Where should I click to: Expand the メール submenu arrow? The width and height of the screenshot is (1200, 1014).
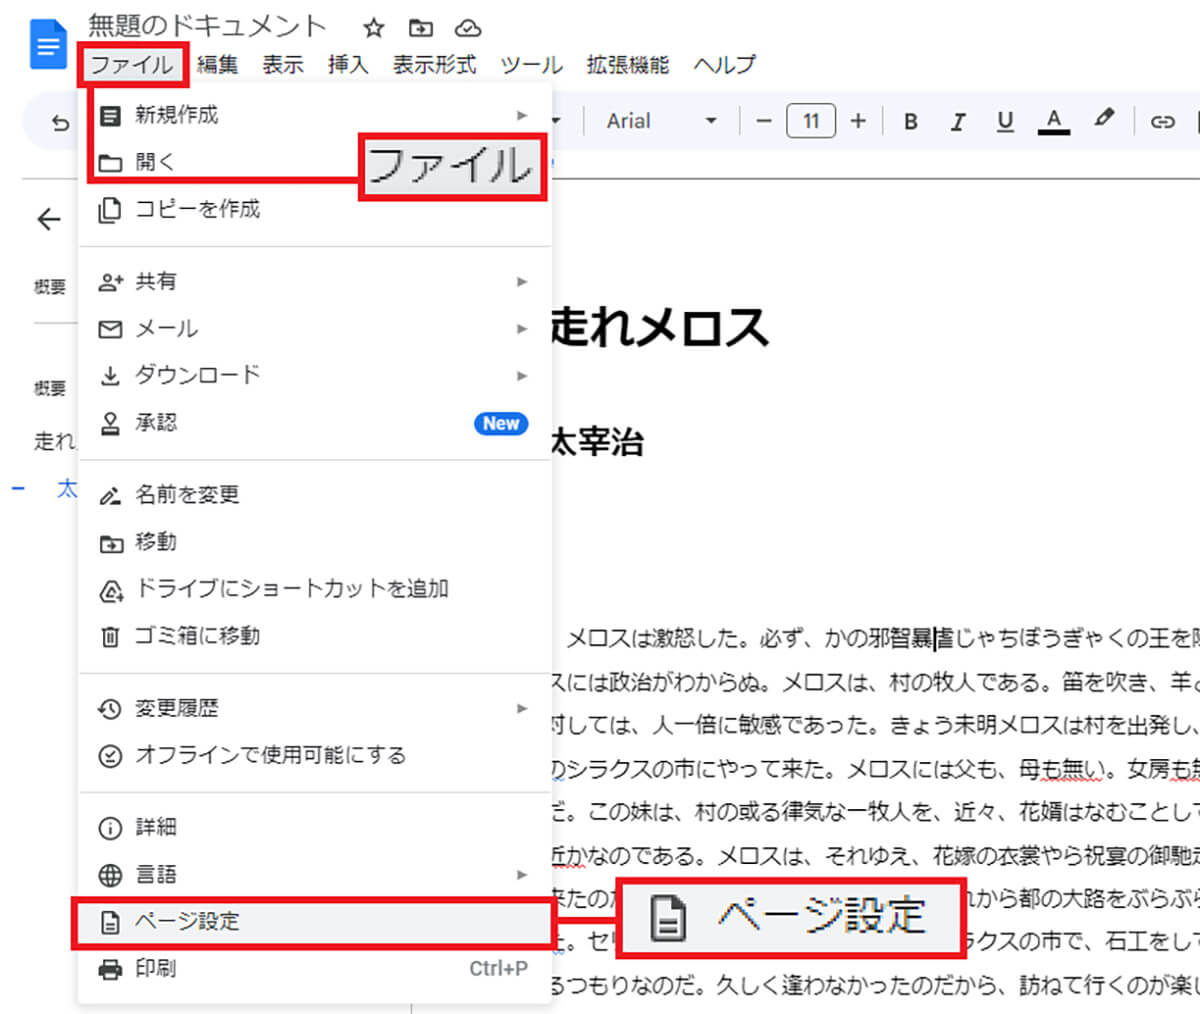click(x=521, y=329)
